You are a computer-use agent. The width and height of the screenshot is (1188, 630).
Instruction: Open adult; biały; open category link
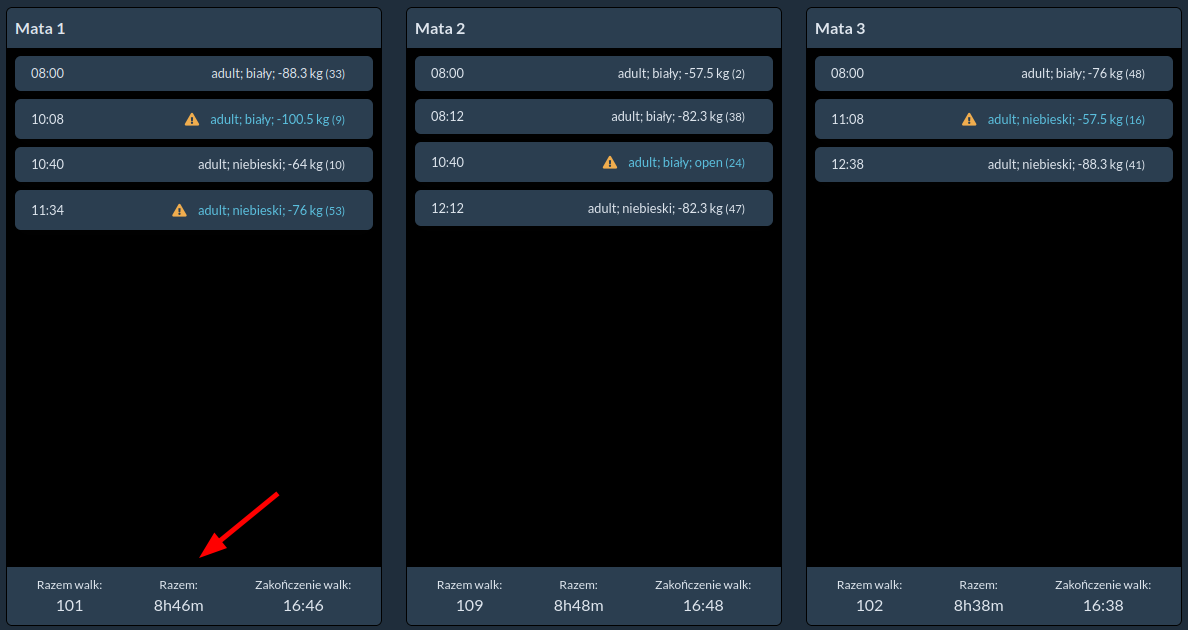click(x=686, y=162)
